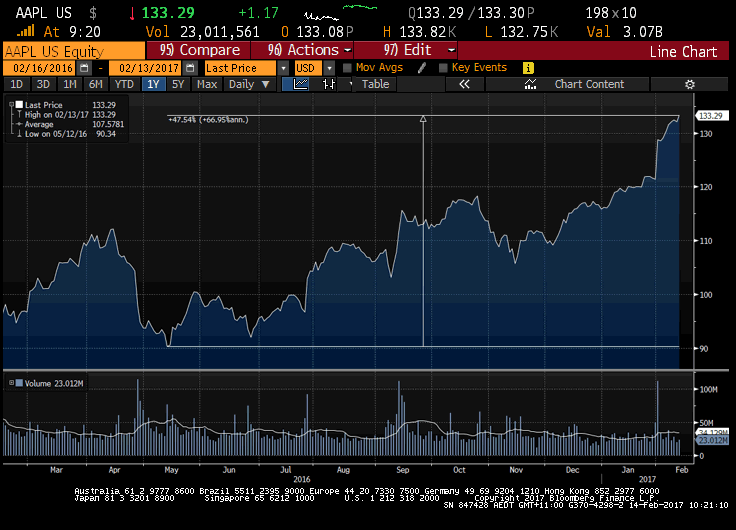Click the double-left collapse arrows
Image resolution: width=736 pixels, height=530 pixels.
tap(464, 84)
